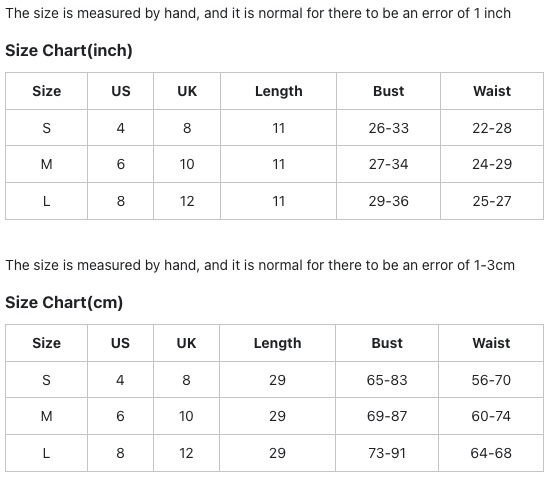Screen dimensions: 553x479
Task: Select the 65-83 bust cell in cm table
Action: point(387,380)
